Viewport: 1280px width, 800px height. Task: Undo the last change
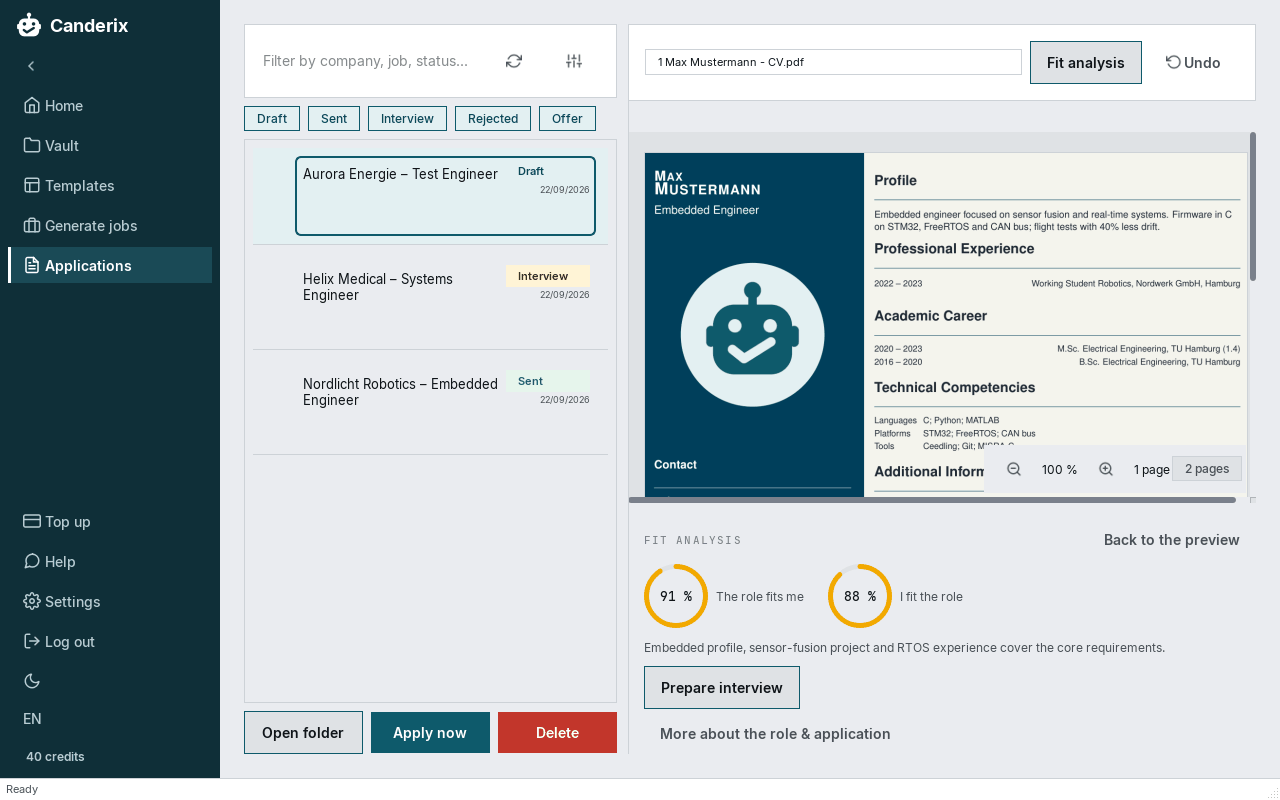tap(1193, 62)
